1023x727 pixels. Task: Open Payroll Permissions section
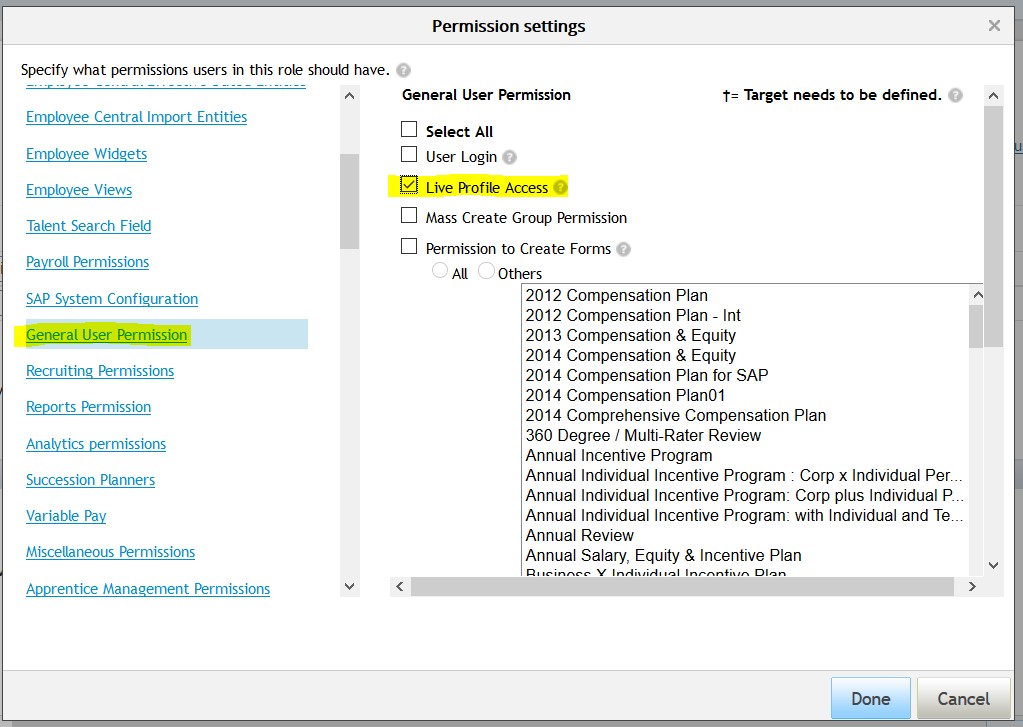point(87,262)
